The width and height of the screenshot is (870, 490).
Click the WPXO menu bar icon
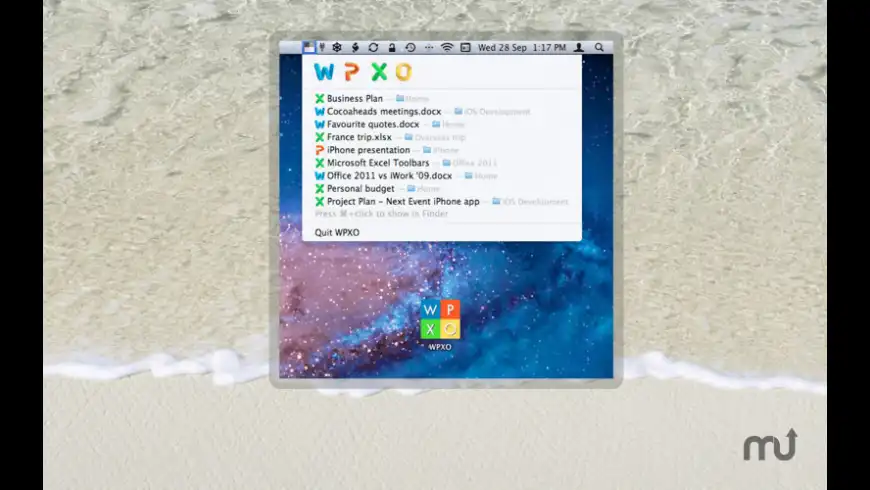pyautogui.click(x=308, y=47)
